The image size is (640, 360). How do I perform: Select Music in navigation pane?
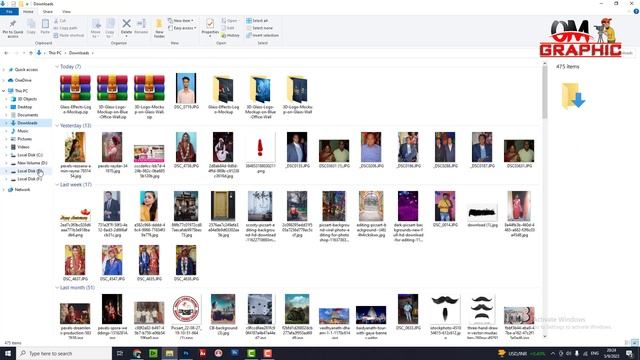coord(23,131)
